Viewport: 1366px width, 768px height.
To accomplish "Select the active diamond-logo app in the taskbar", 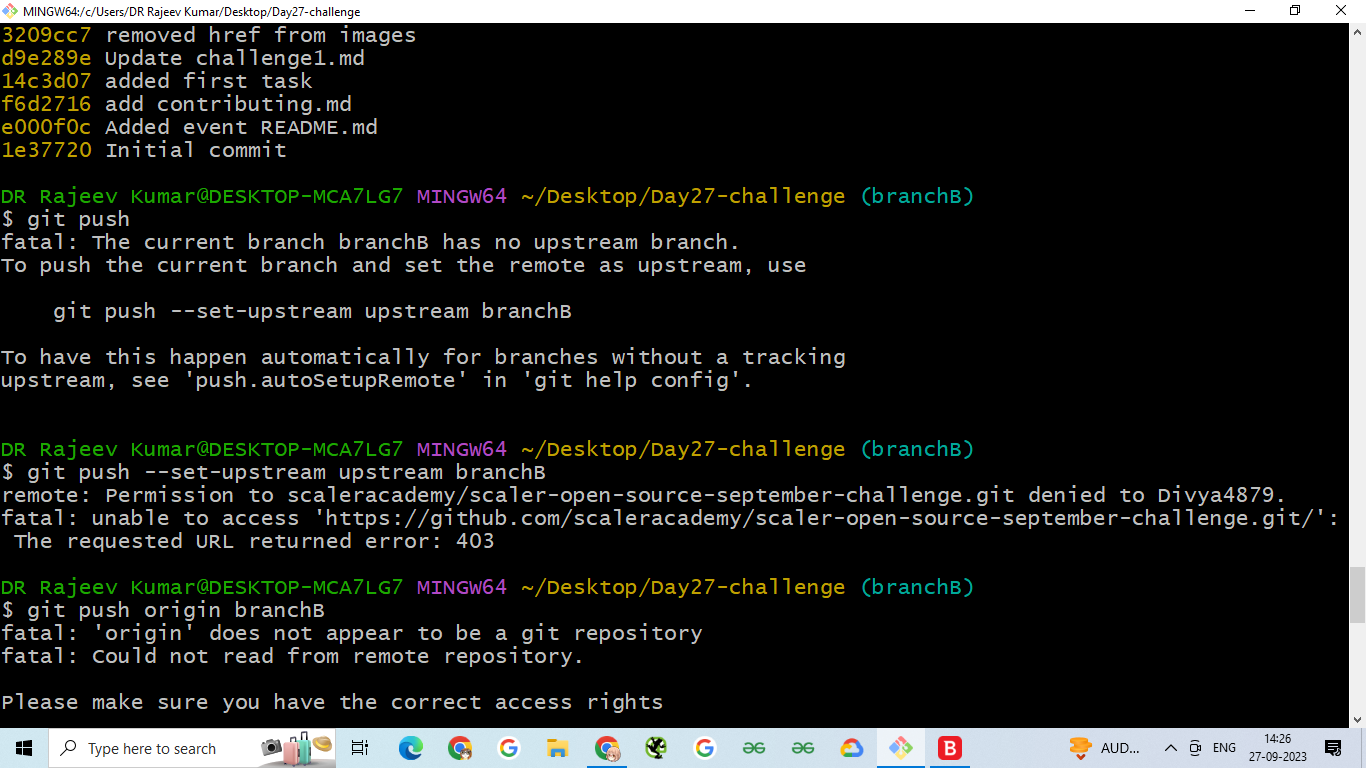I will point(900,748).
